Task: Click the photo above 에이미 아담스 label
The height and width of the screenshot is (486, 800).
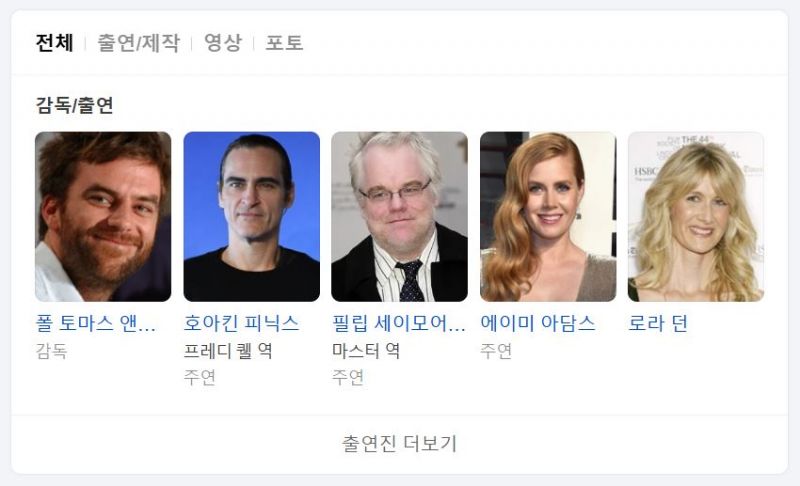Action: (x=548, y=217)
